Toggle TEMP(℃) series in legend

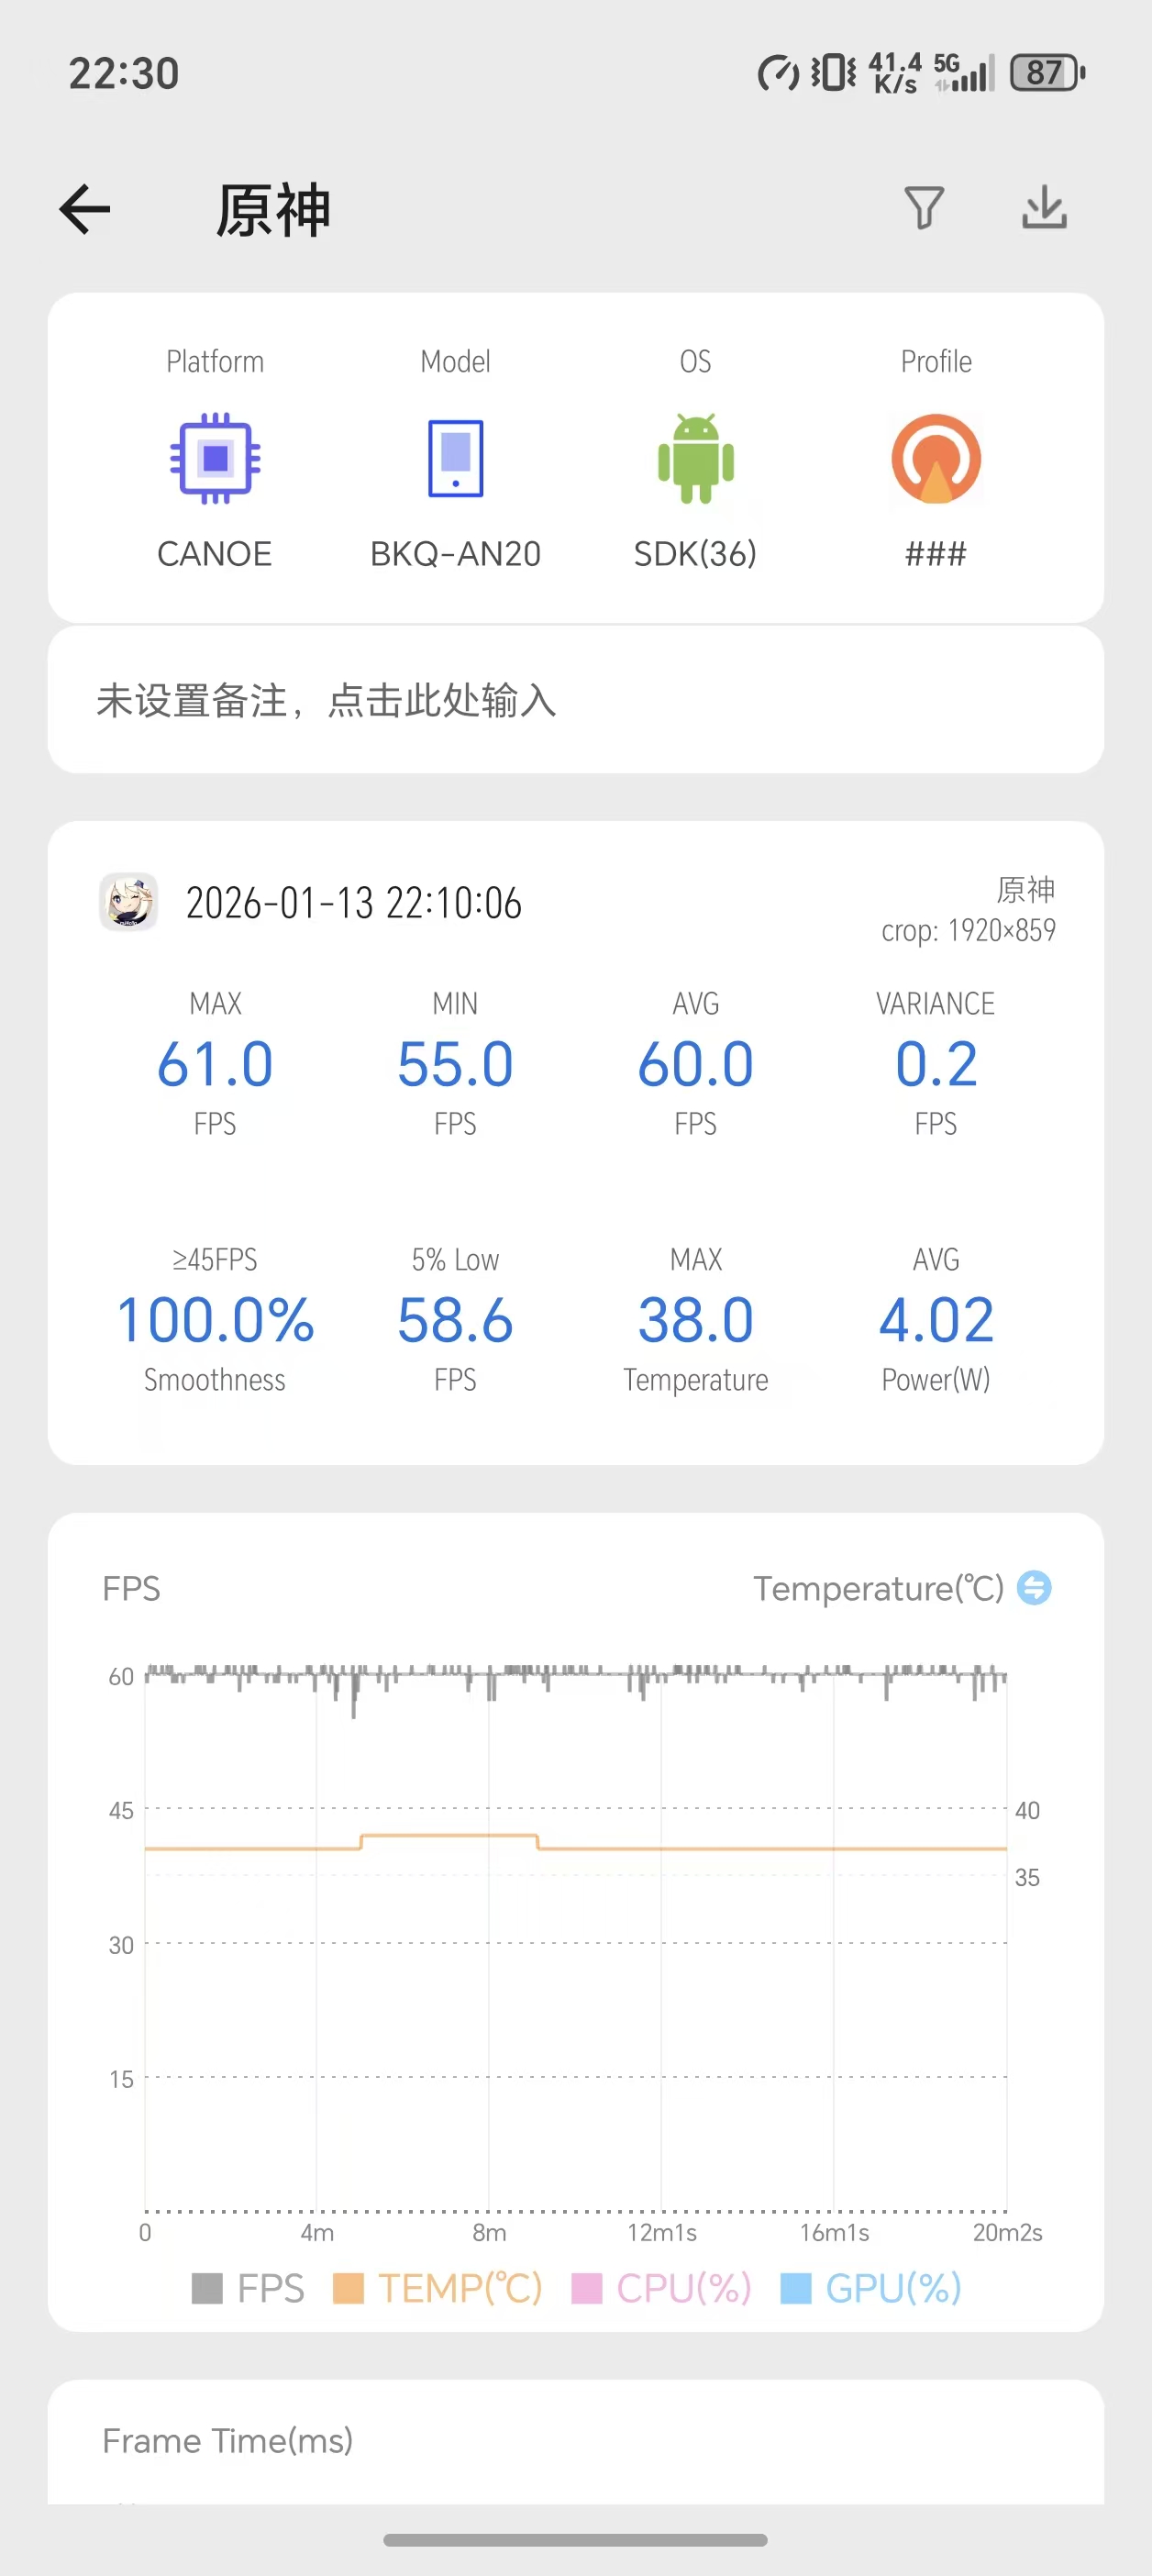pos(438,2288)
